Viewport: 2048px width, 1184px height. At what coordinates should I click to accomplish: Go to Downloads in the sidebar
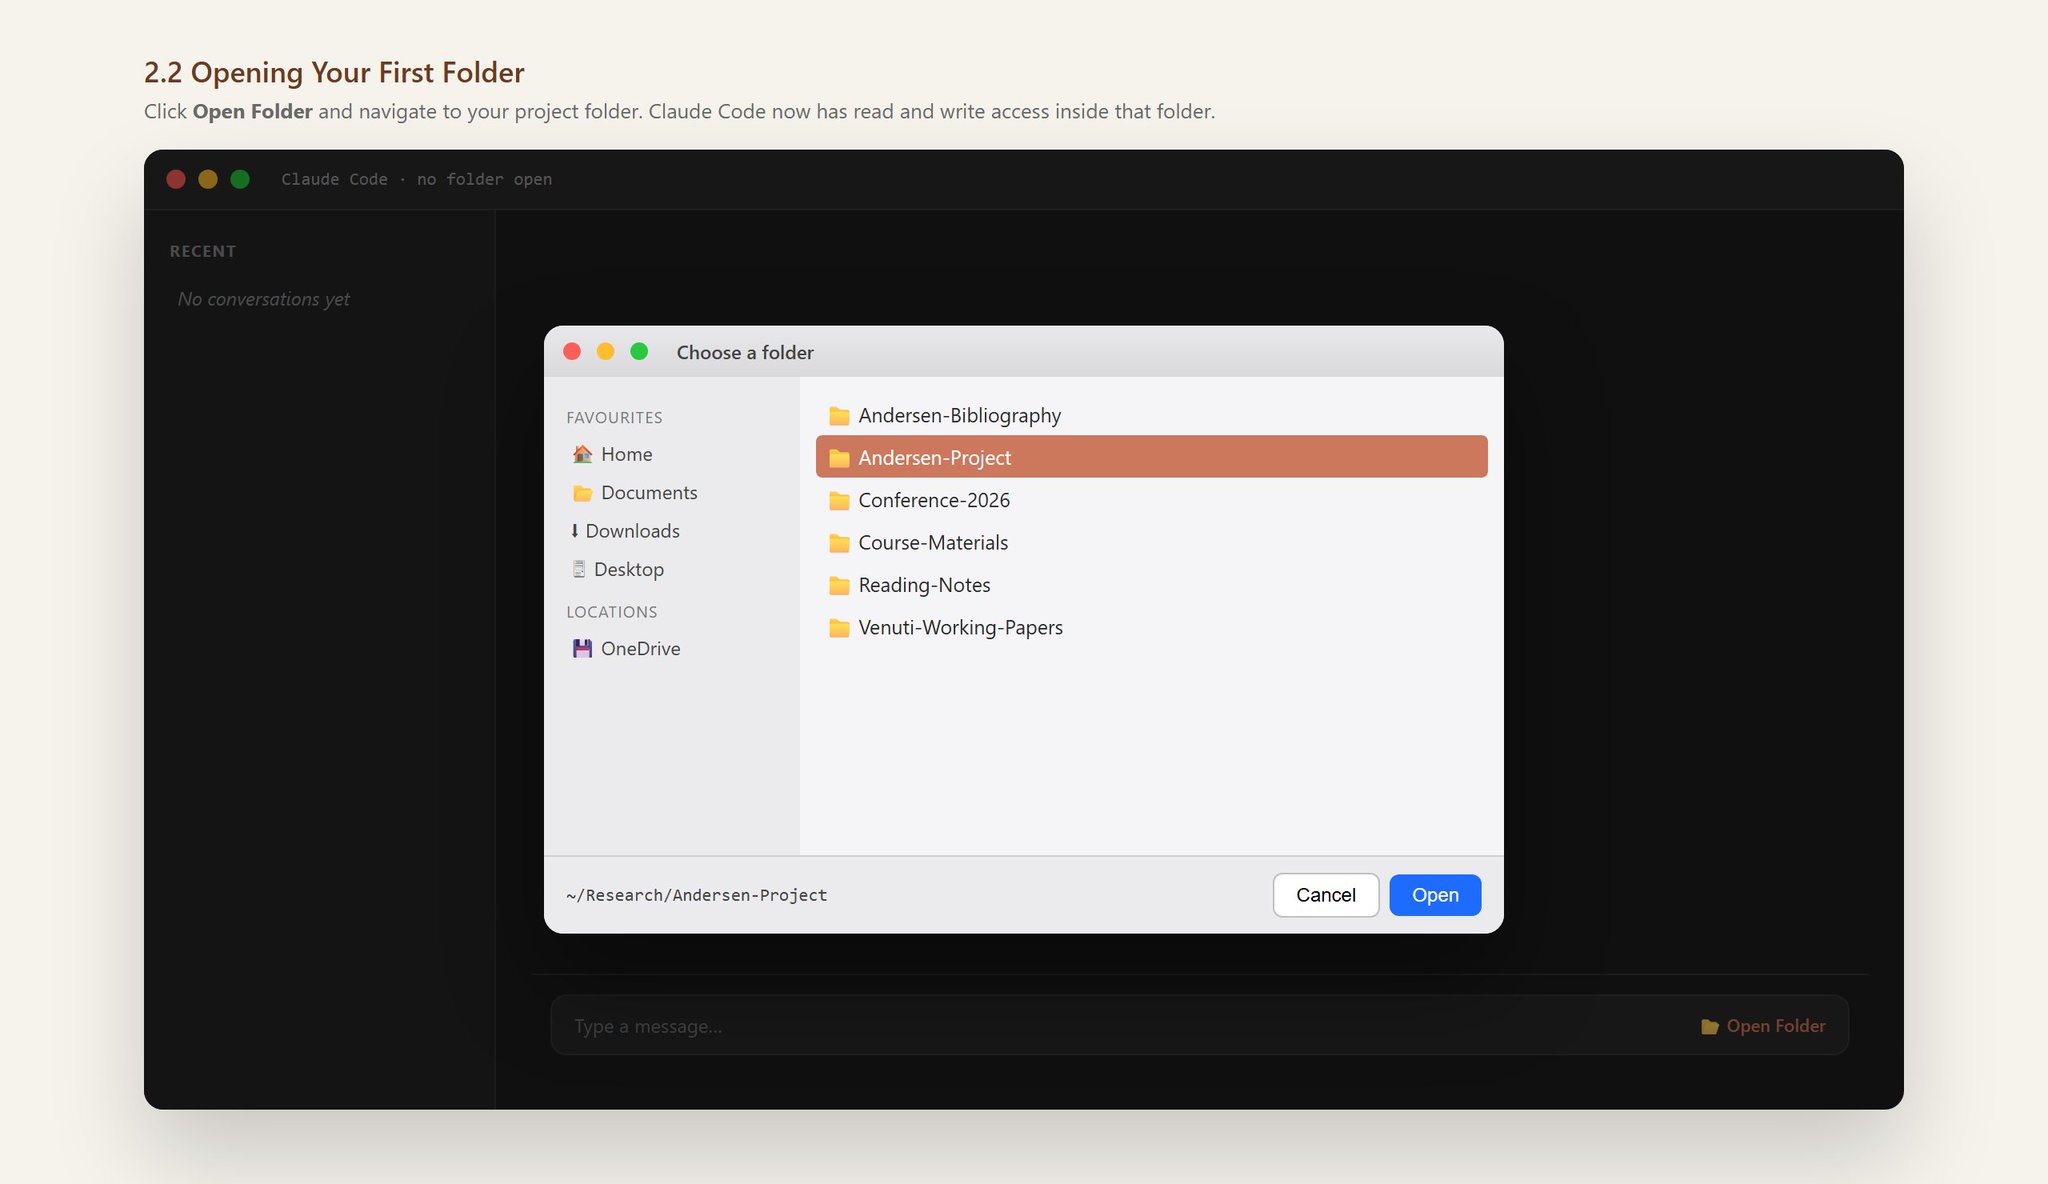[624, 531]
